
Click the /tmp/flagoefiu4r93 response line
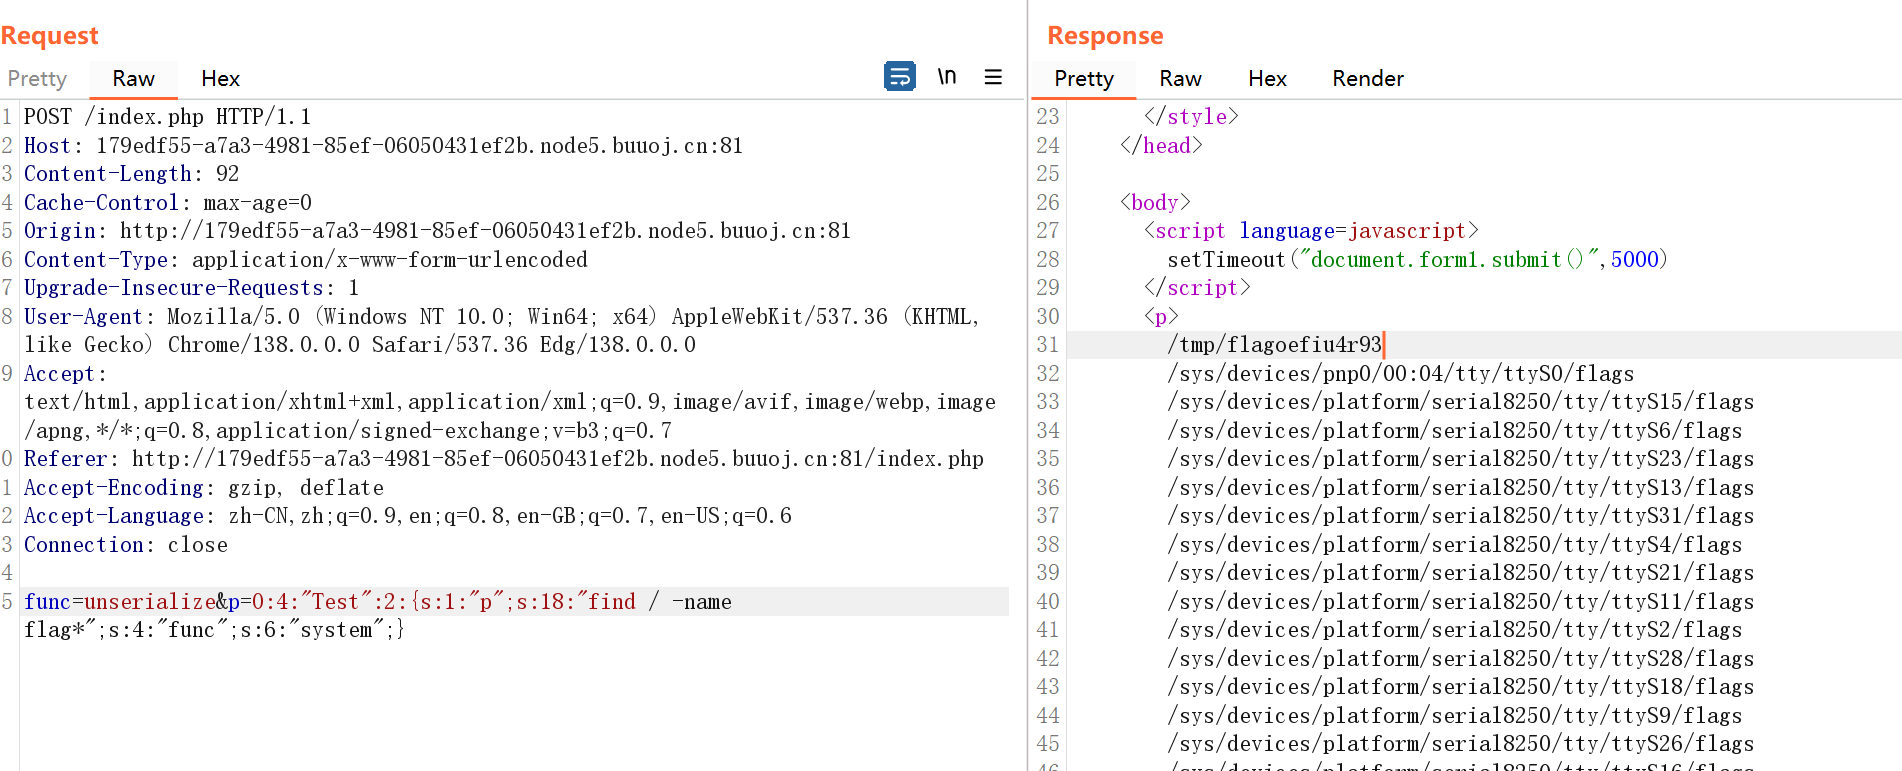point(1274,345)
